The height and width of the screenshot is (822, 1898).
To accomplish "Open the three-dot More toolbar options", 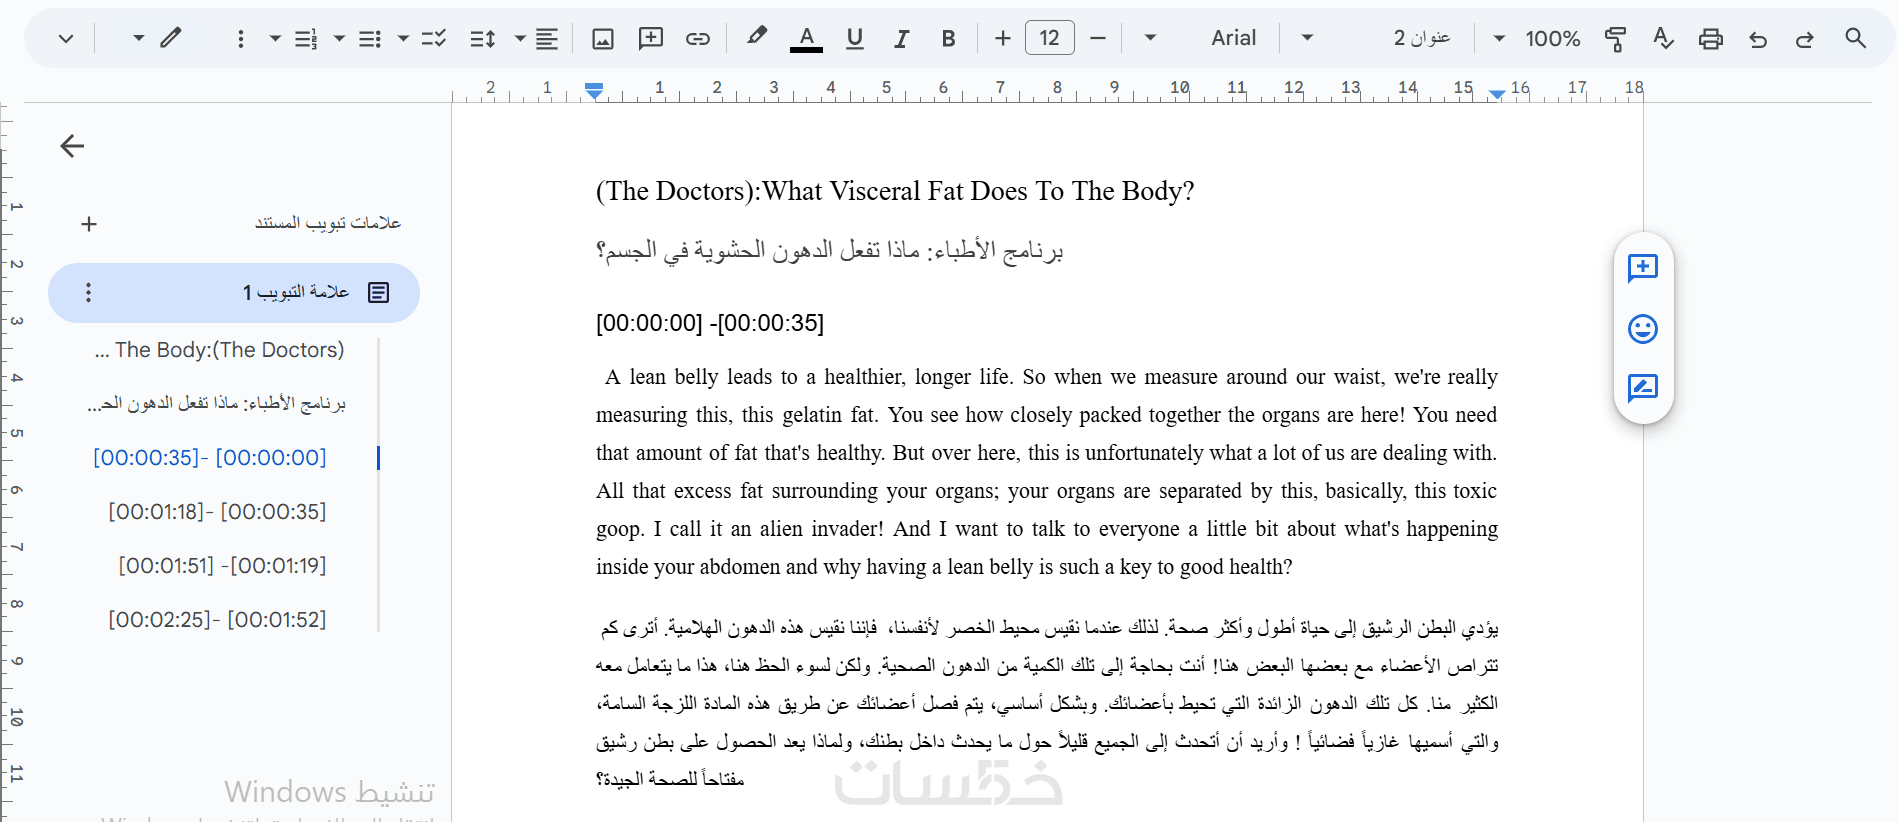I will 240,39.
